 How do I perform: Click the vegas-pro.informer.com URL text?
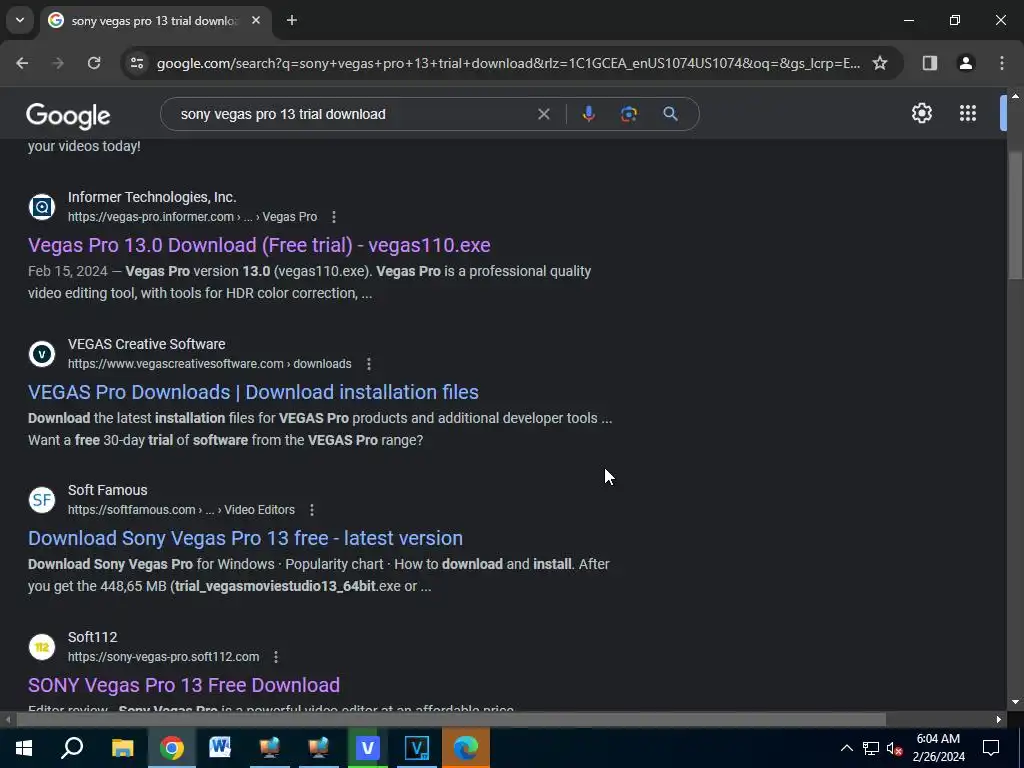coord(192,217)
